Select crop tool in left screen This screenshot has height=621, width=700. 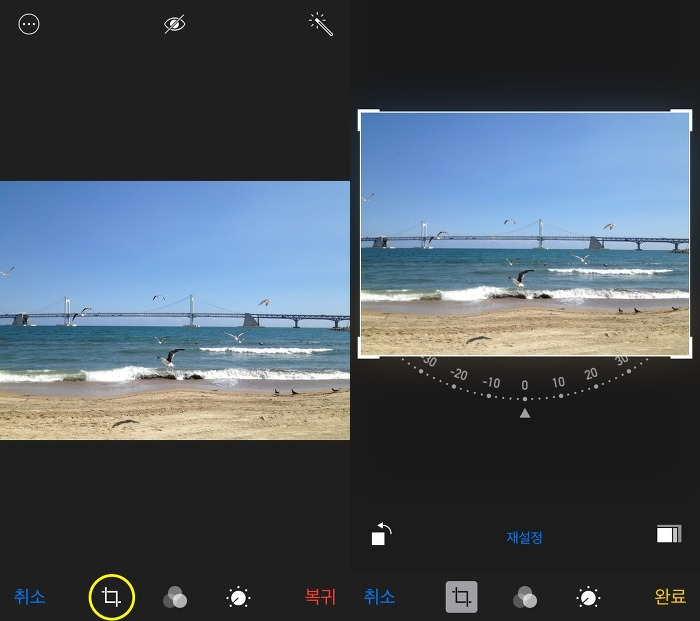[x=112, y=597]
